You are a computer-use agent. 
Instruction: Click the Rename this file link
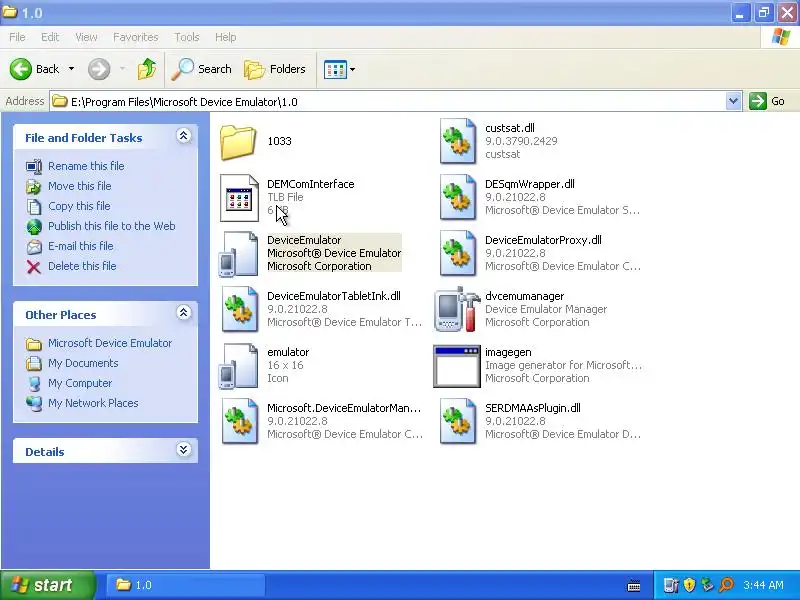click(x=86, y=166)
